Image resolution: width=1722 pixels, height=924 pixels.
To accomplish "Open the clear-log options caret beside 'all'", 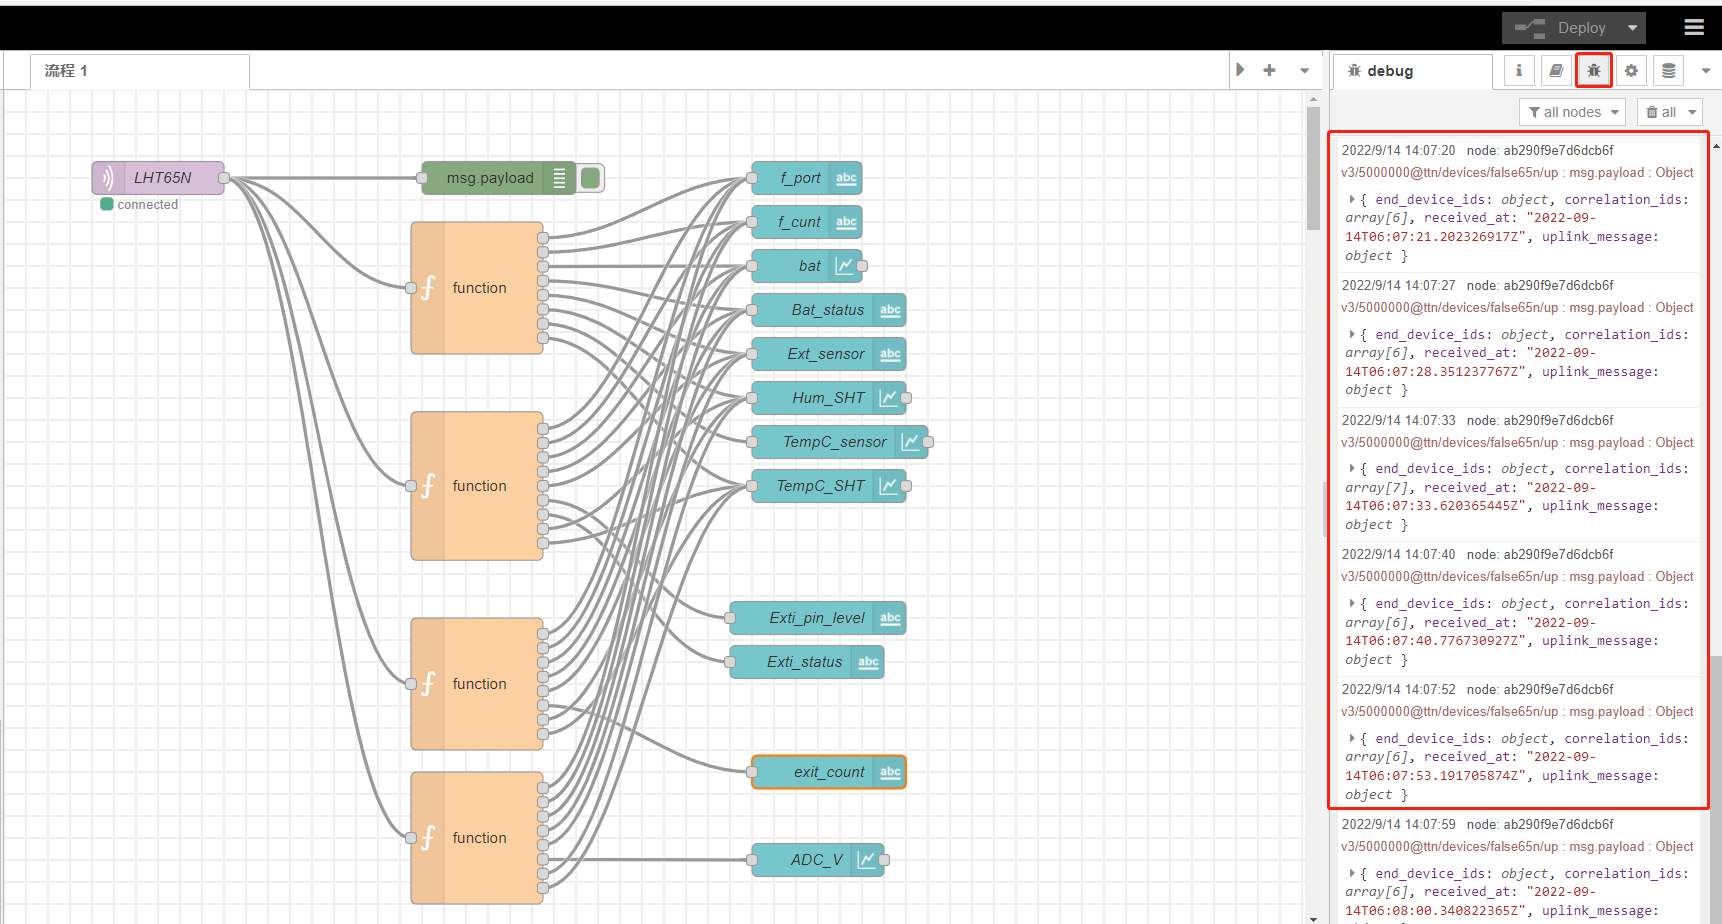I will coord(1692,112).
